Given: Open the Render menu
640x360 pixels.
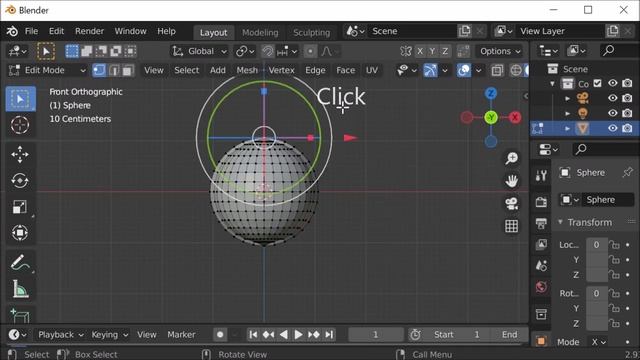Looking at the screenshot, I should click(89, 31).
